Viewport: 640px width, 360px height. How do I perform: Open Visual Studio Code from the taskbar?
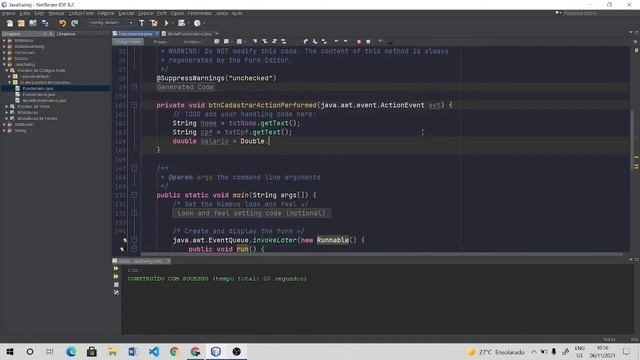point(154,351)
